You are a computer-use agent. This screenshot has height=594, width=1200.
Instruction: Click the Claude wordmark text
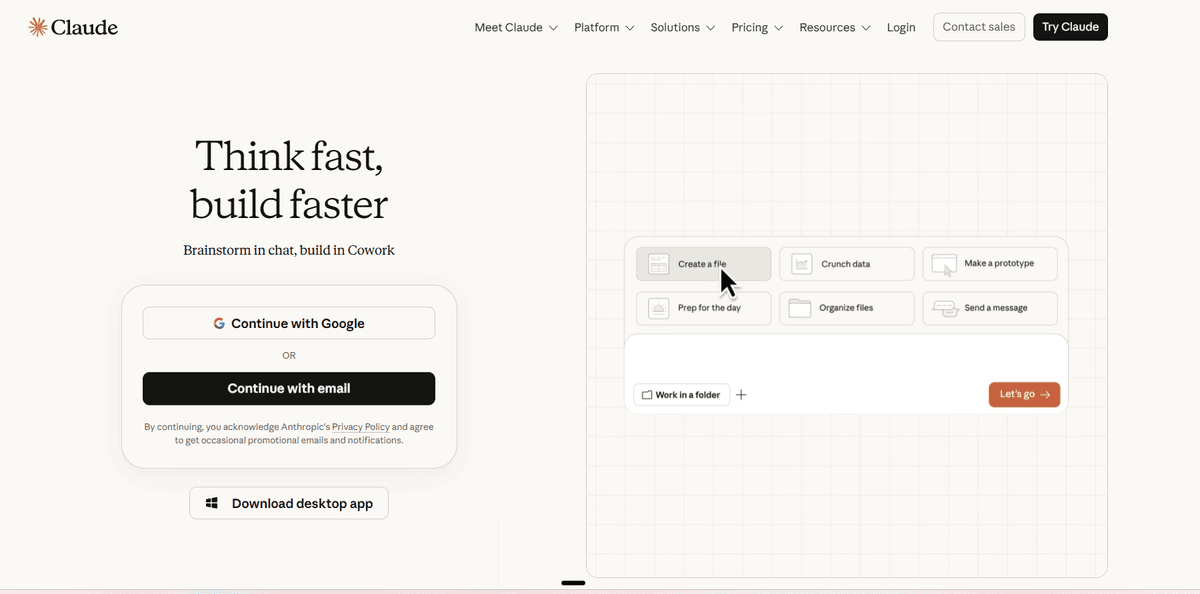point(85,27)
